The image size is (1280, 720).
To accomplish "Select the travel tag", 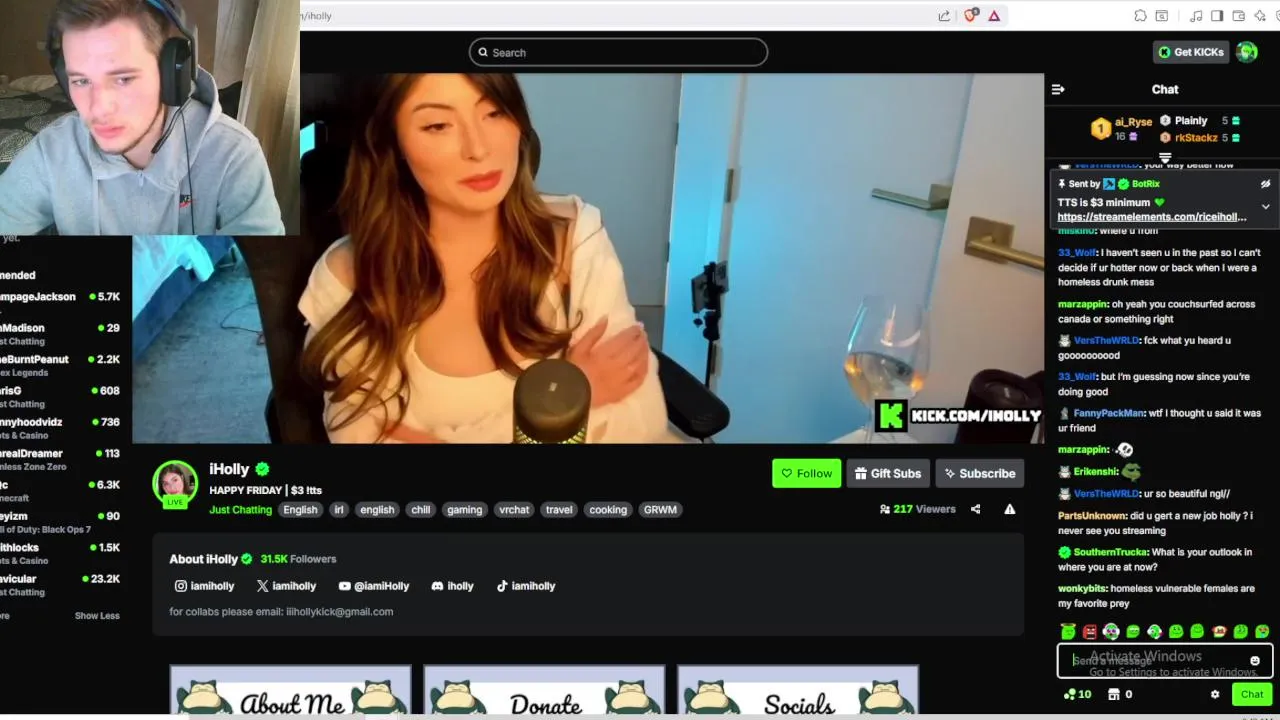I will pyautogui.click(x=559, y=510).
